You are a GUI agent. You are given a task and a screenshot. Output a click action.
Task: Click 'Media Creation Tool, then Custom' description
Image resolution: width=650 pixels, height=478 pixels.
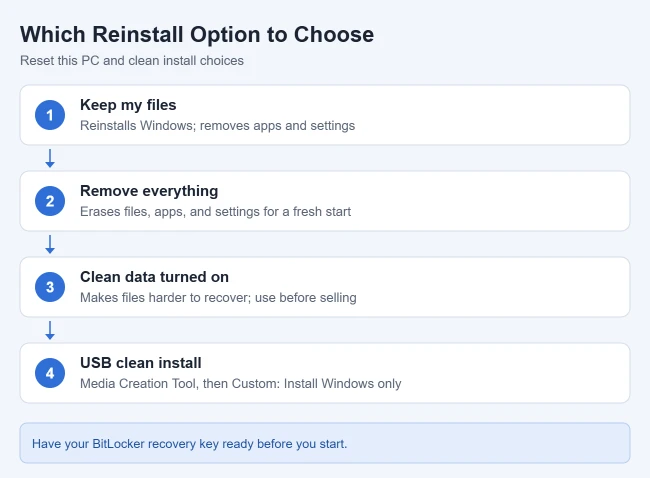click(x=240, y=383)
